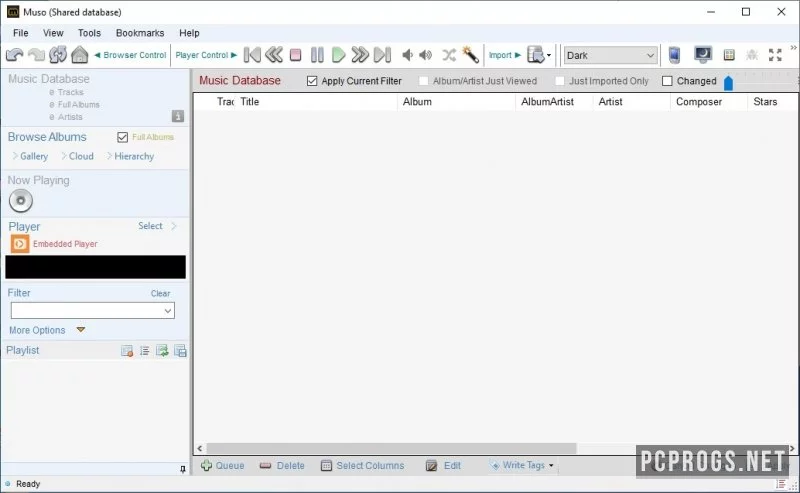Click the playlist list-view icon
This screenshot has height=493, width=800.
(x=145, y=351)
